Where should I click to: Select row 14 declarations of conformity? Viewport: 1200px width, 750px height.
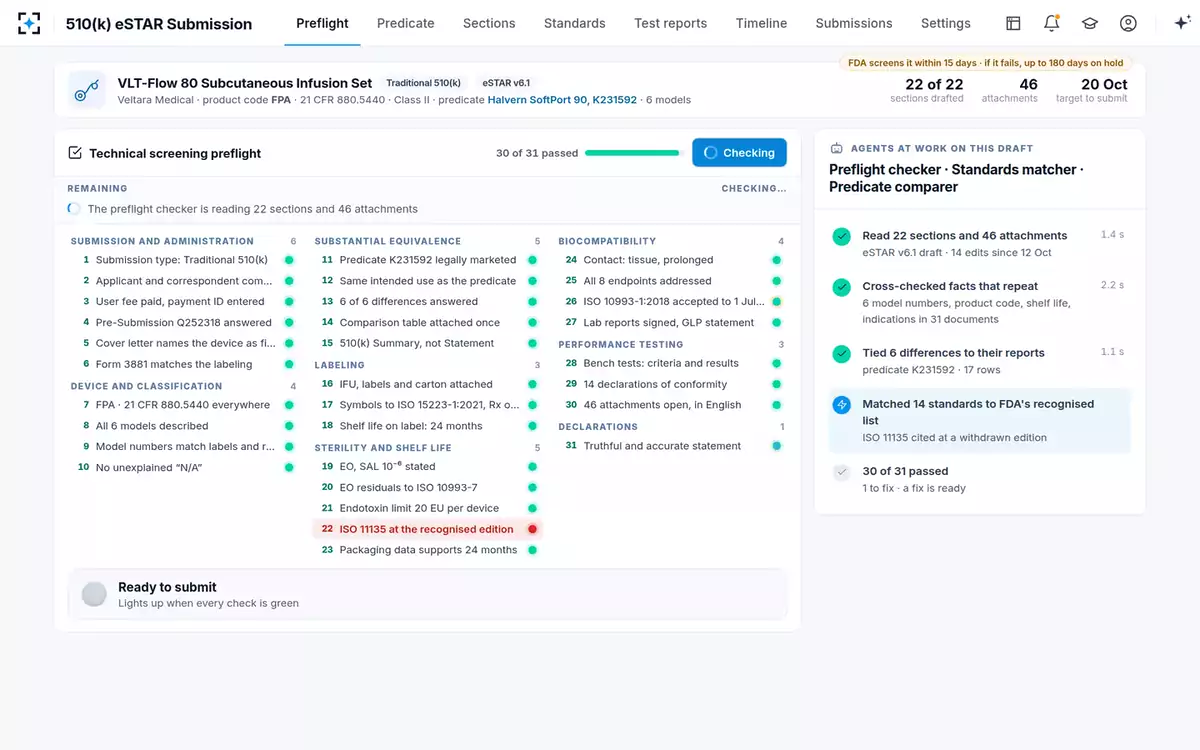click(x=671, y=384)
